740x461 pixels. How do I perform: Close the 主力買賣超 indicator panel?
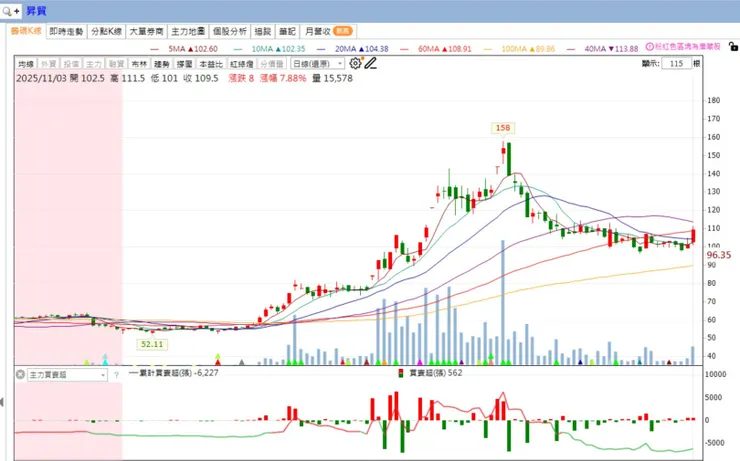[20, 375]
